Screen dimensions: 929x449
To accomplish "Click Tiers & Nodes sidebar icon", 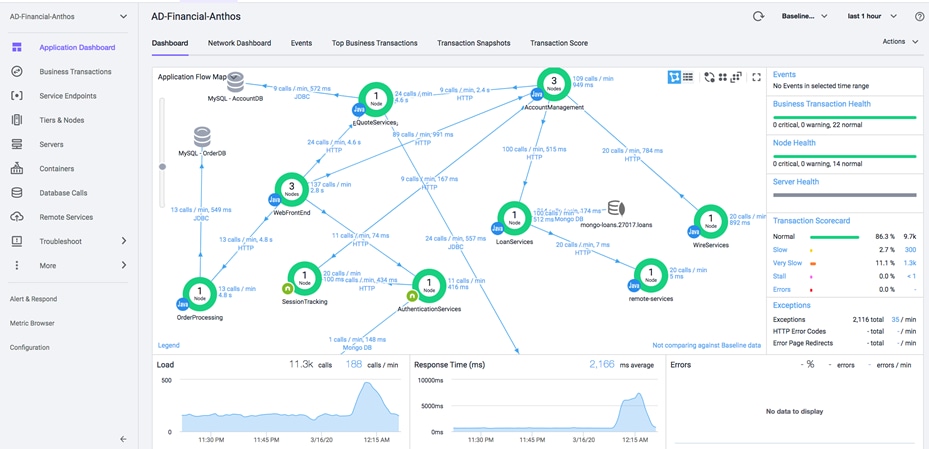I will pyautogui.click(x=17, y=120).
